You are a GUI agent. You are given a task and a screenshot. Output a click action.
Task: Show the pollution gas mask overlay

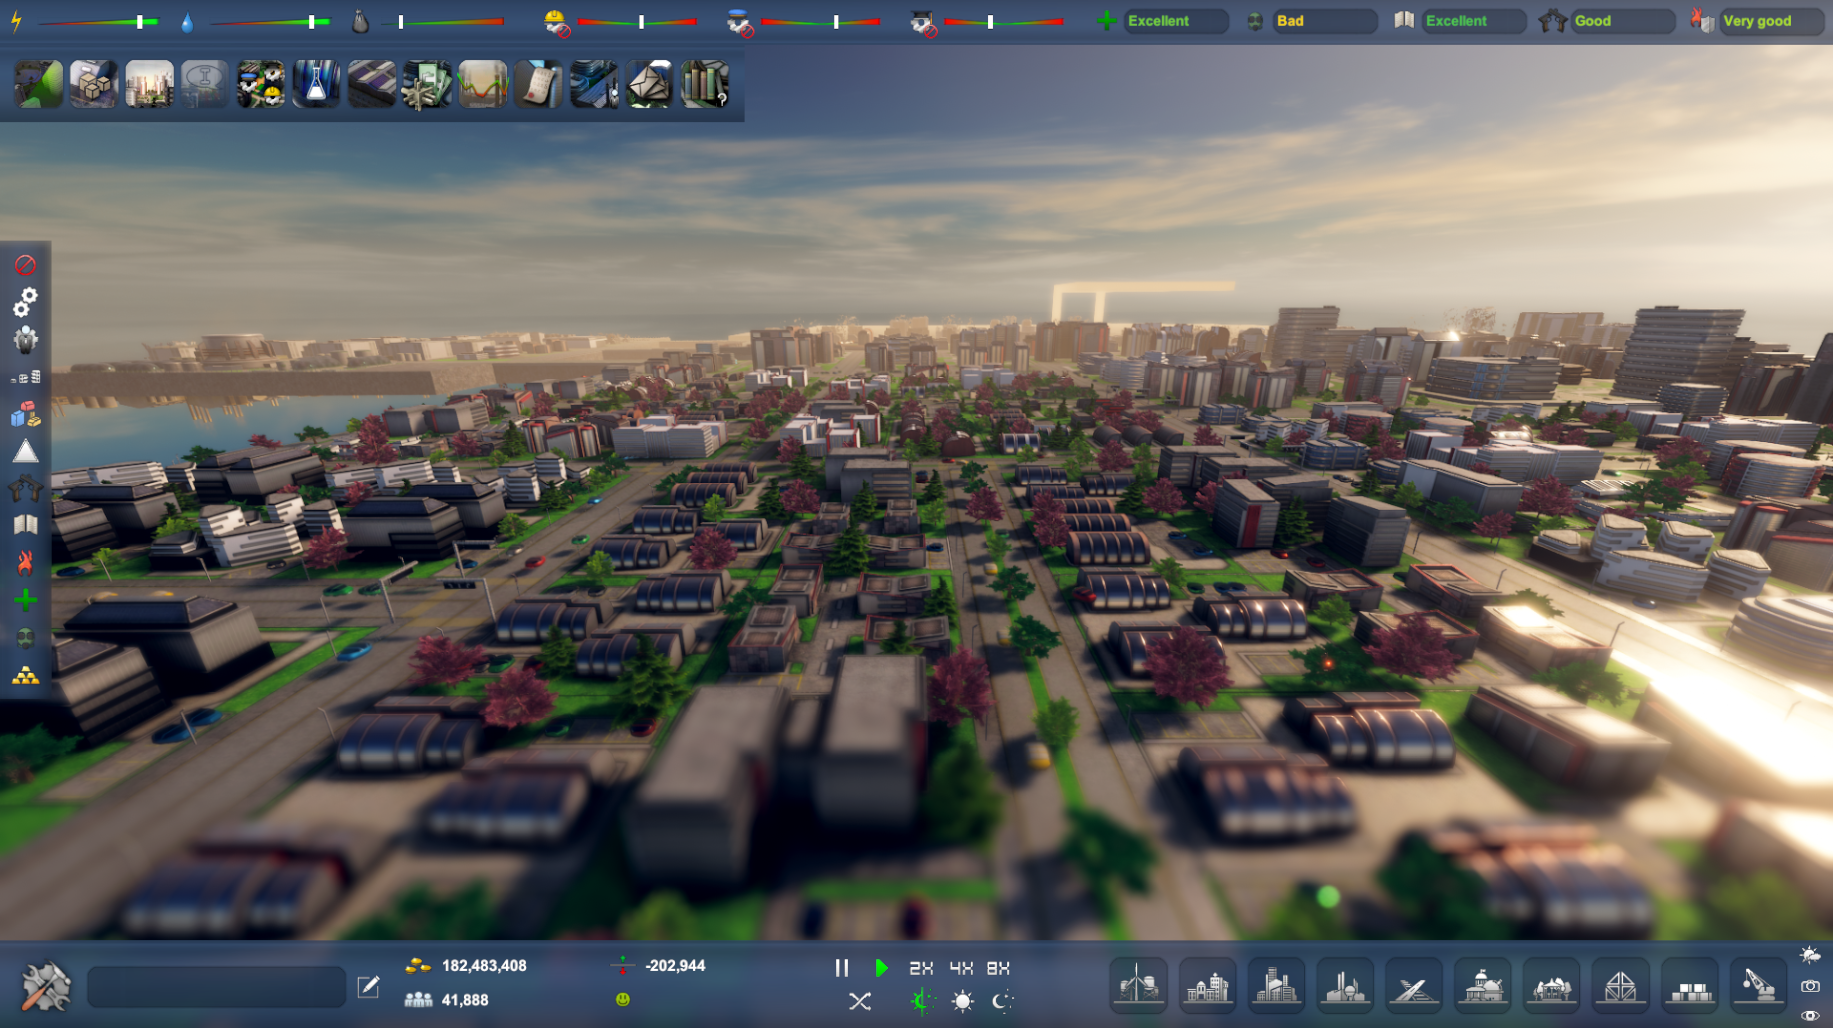click(25, 637)
